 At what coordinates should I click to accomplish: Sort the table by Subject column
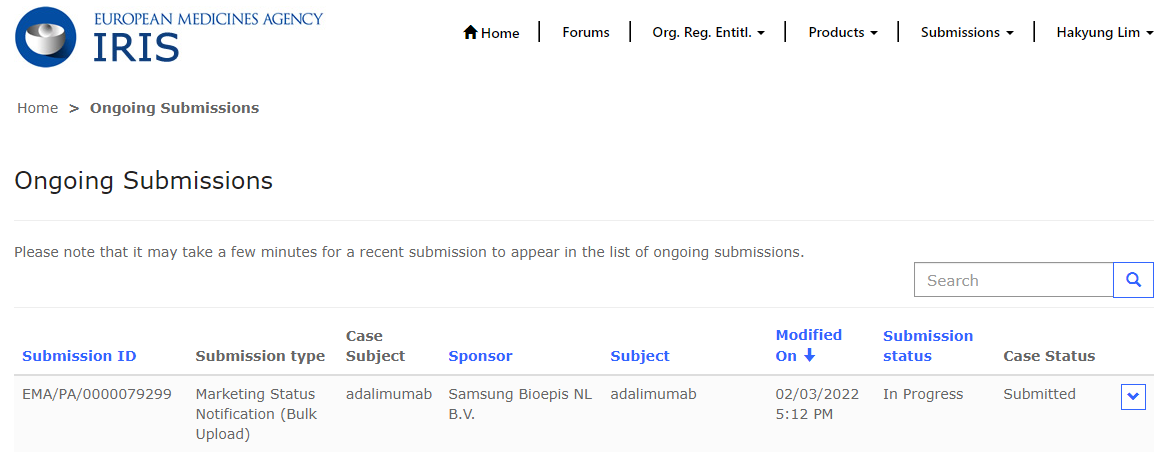[640, 356]
